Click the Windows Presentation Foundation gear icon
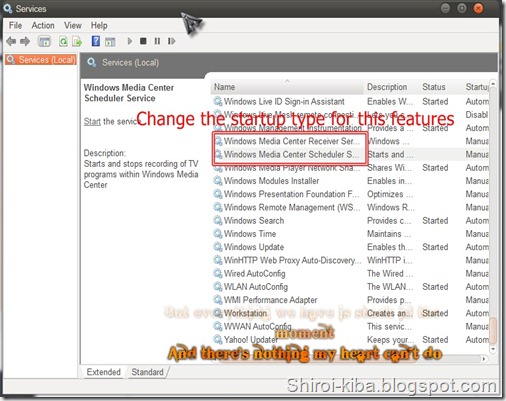This screenshot has width=506, height=401. [218, 194]
